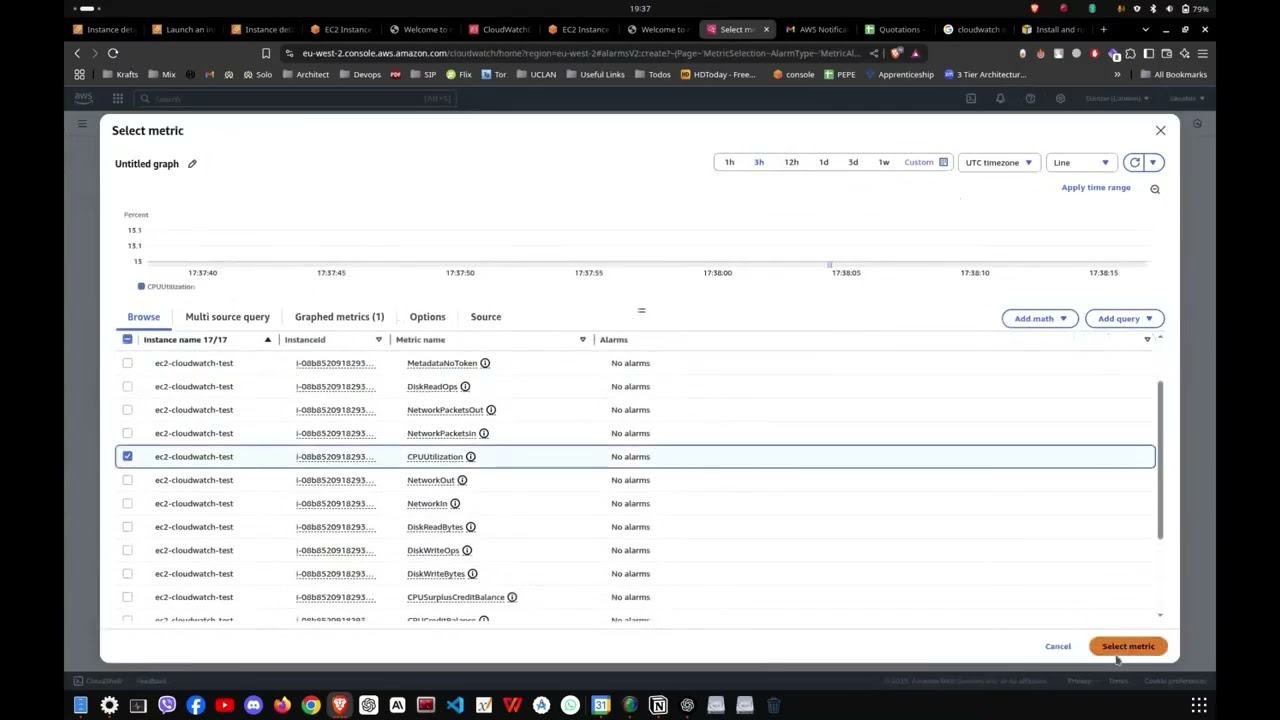Check the NetworkIn row checkbox
1280x720 pixels.
click(127, 503)
